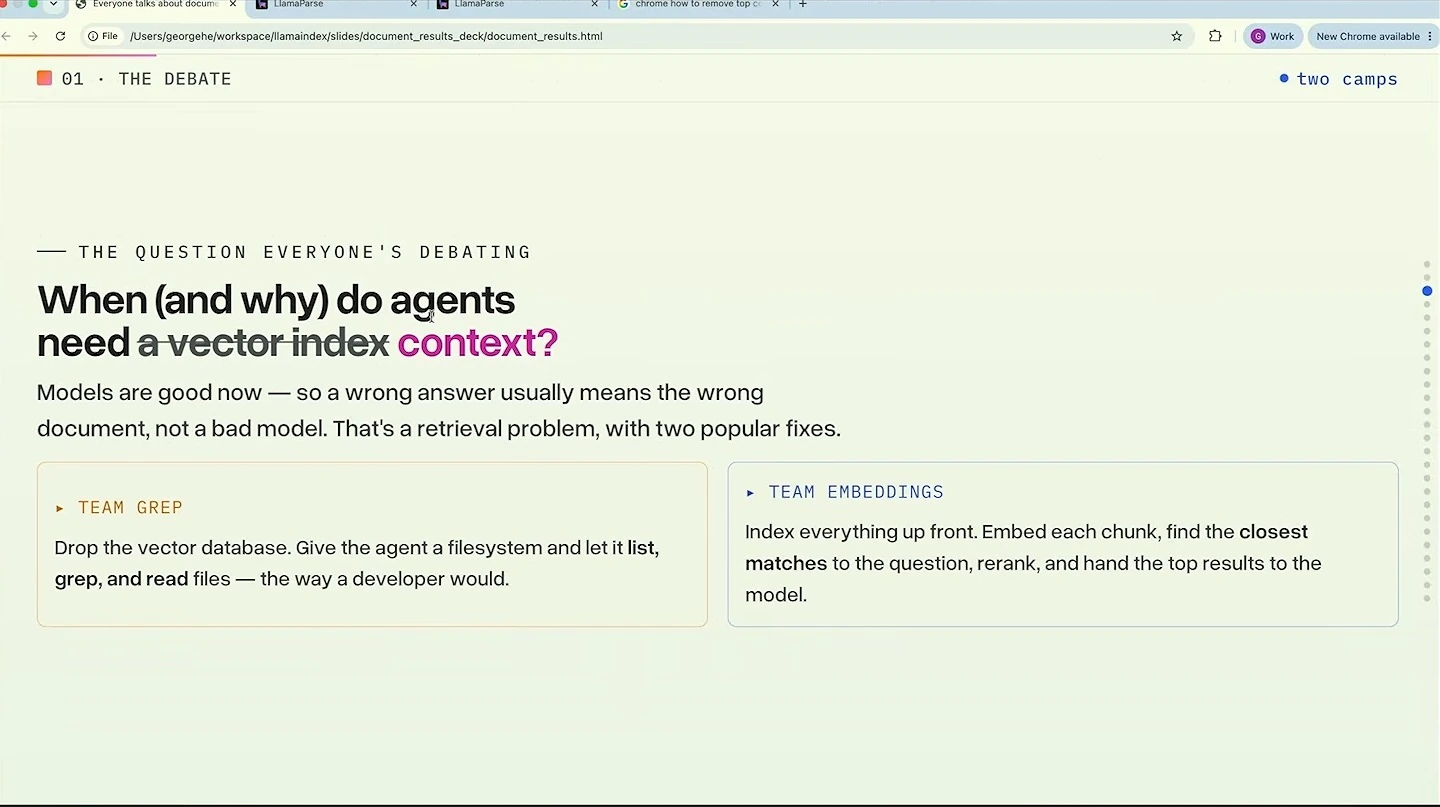Close the second LlamaParse tab
This screenshot has height=807, width=1440.
[595, 5]
